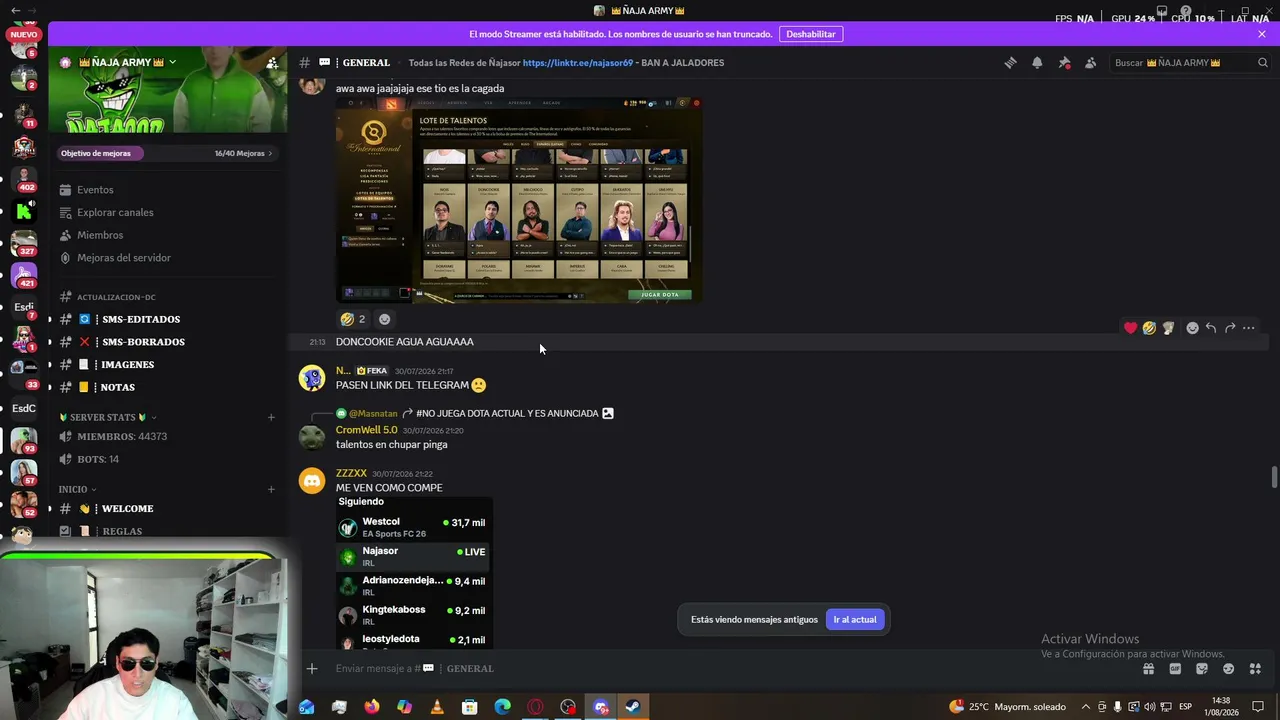
Task: Show pinned messages
Action: point(1064,63)
